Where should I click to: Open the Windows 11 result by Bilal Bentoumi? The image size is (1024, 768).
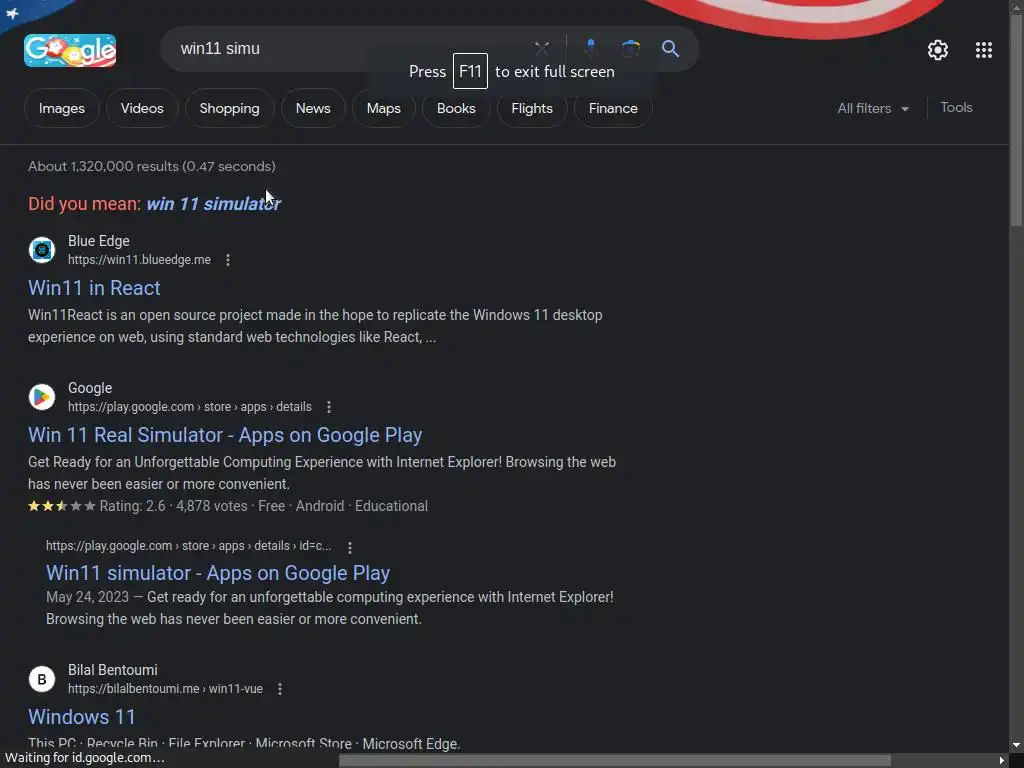pyautogui.click(x=82, y=716)
